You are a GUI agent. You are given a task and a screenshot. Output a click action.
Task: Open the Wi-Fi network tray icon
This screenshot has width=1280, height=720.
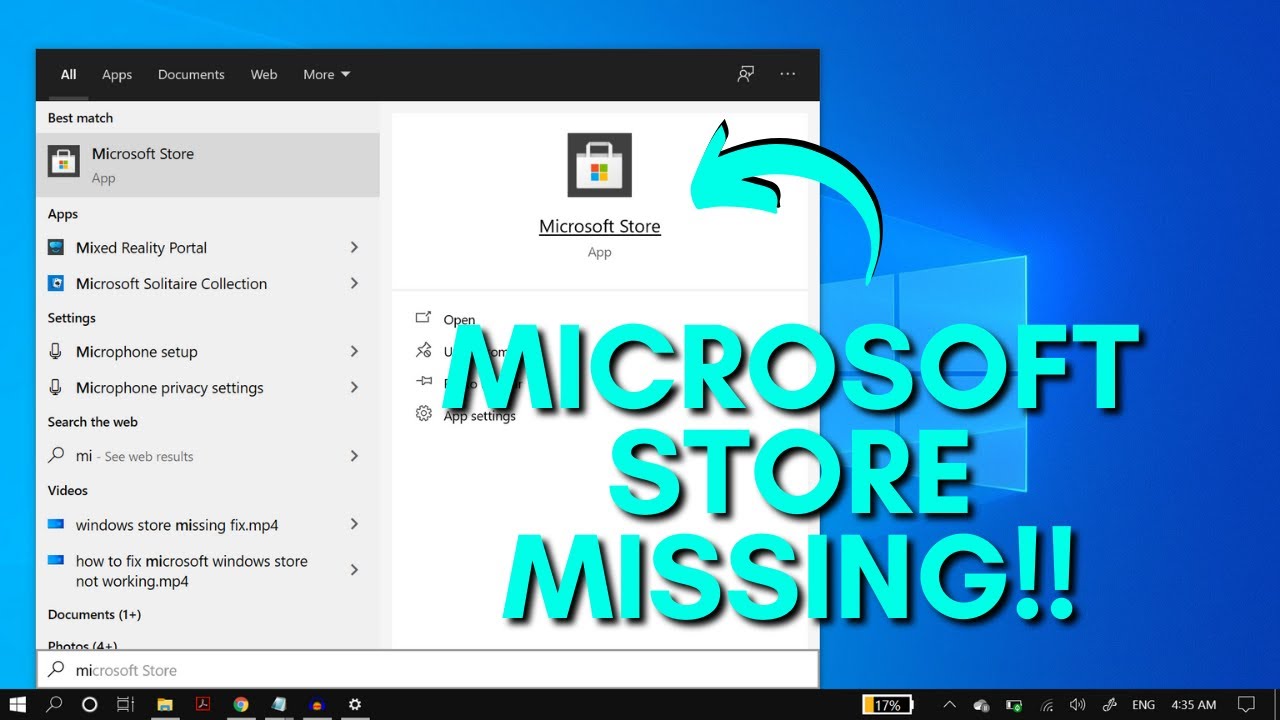(1047, 704)
